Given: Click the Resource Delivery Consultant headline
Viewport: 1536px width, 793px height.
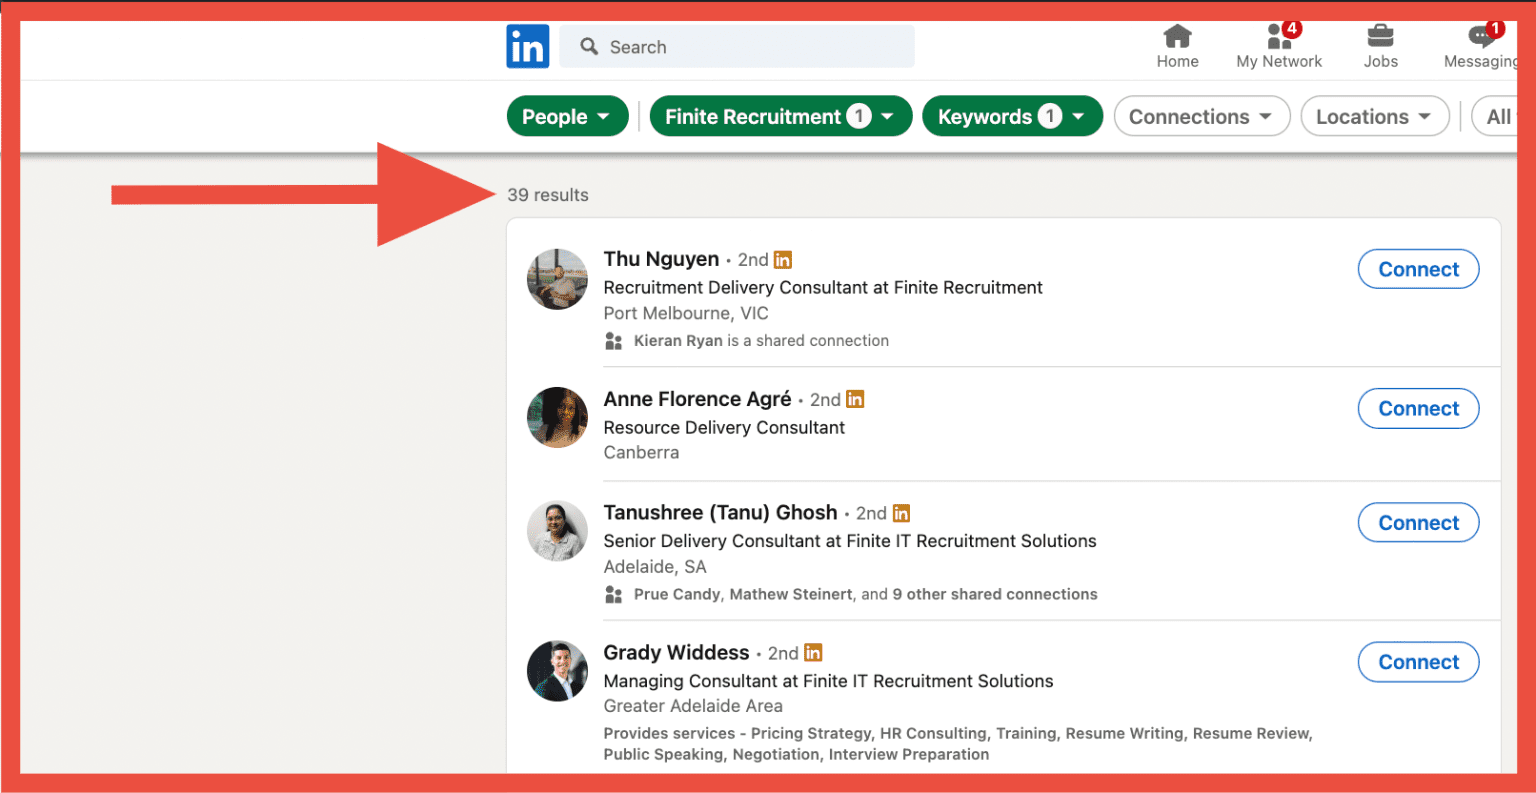Looking at the screenshot, I should (724, 428).
